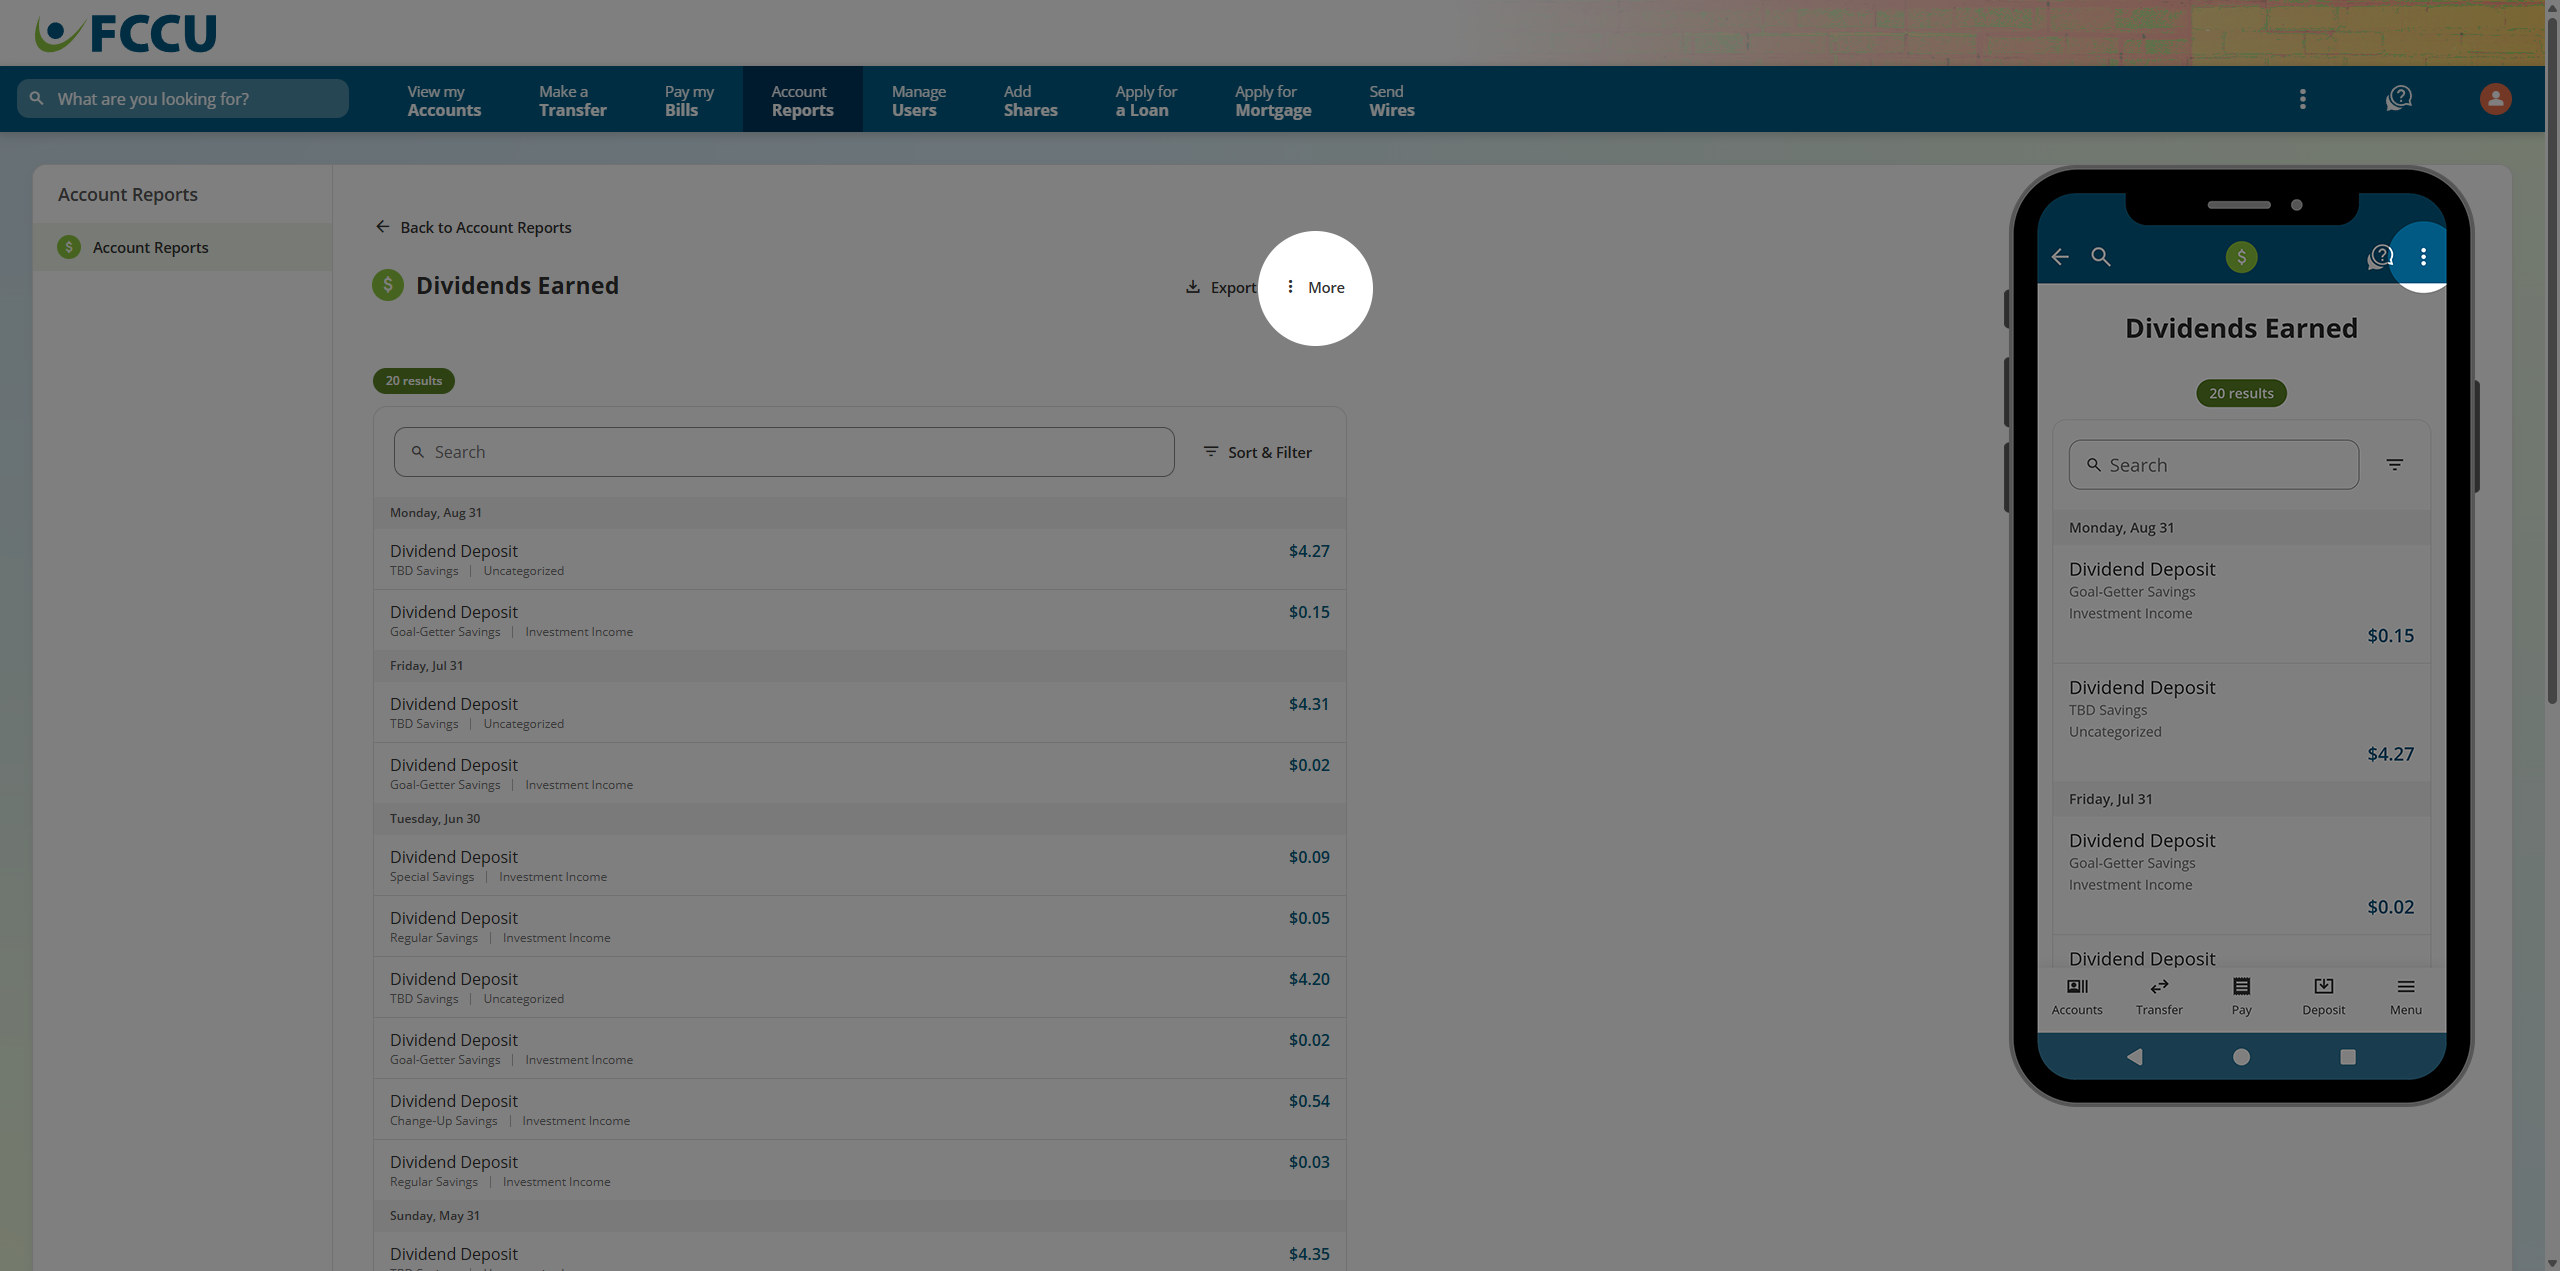The image size is (2560, 1271).
Task: Open View my Accounts menu
Action: [444, 100]
